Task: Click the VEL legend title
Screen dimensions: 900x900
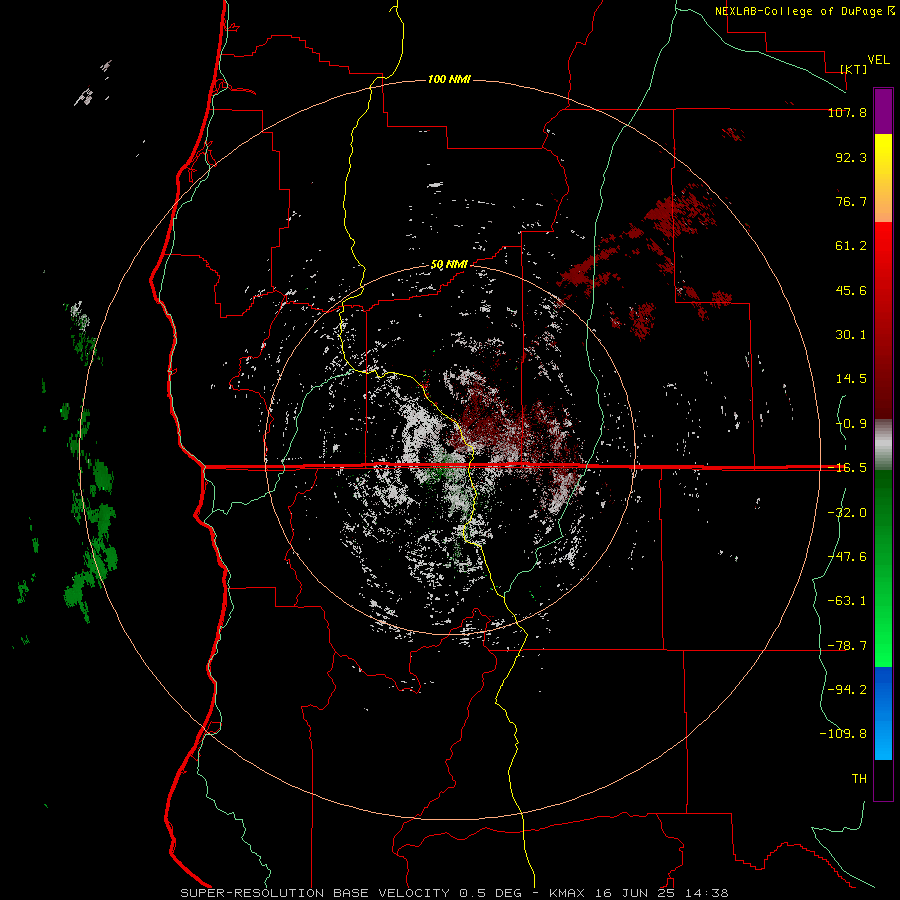Action: click(x=878, y=60)
